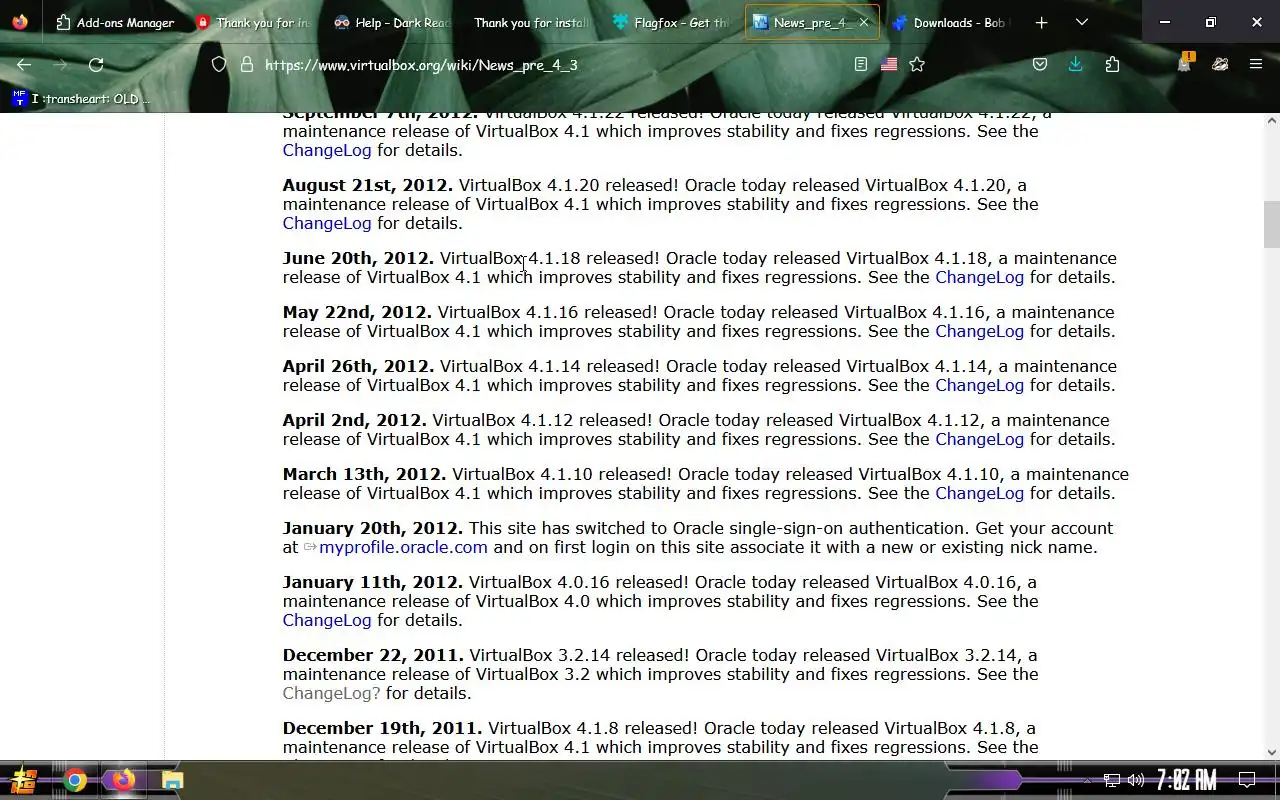Close the News_pre_4 tab
This screenshot has height=800, width=1280.
click(x=864, y=22)
